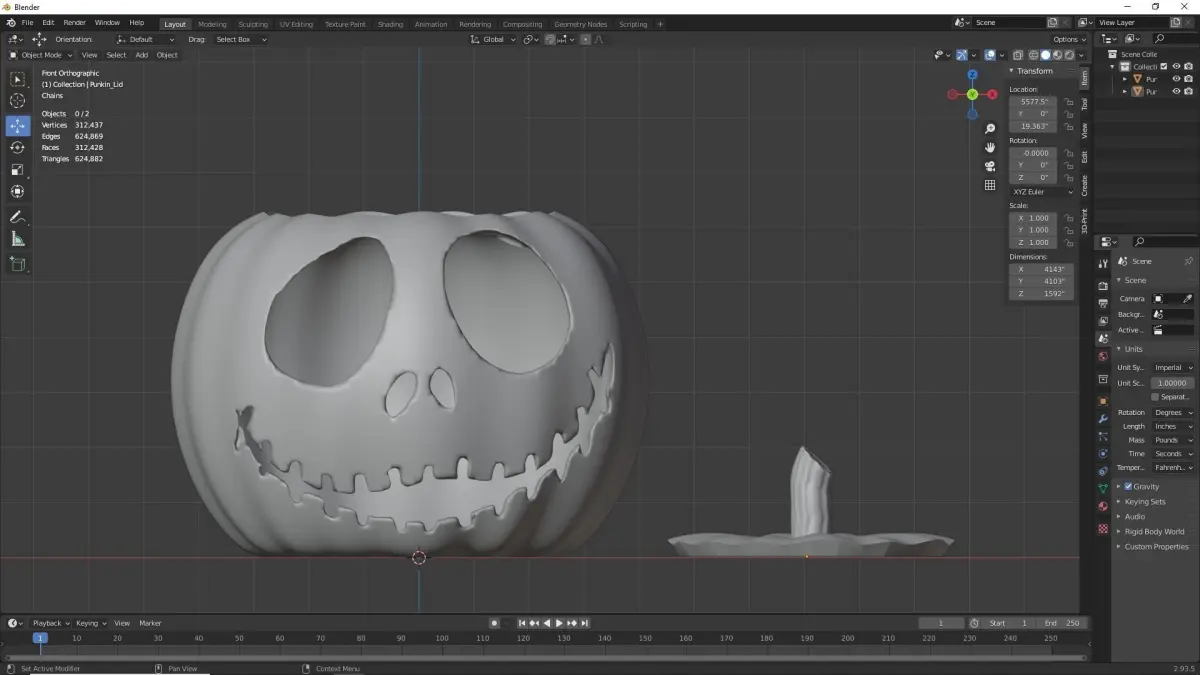The image size is (1200, 675).
Task: Click the timeline End frame field
Action: pyautogui.click(x=1061, y=623)
